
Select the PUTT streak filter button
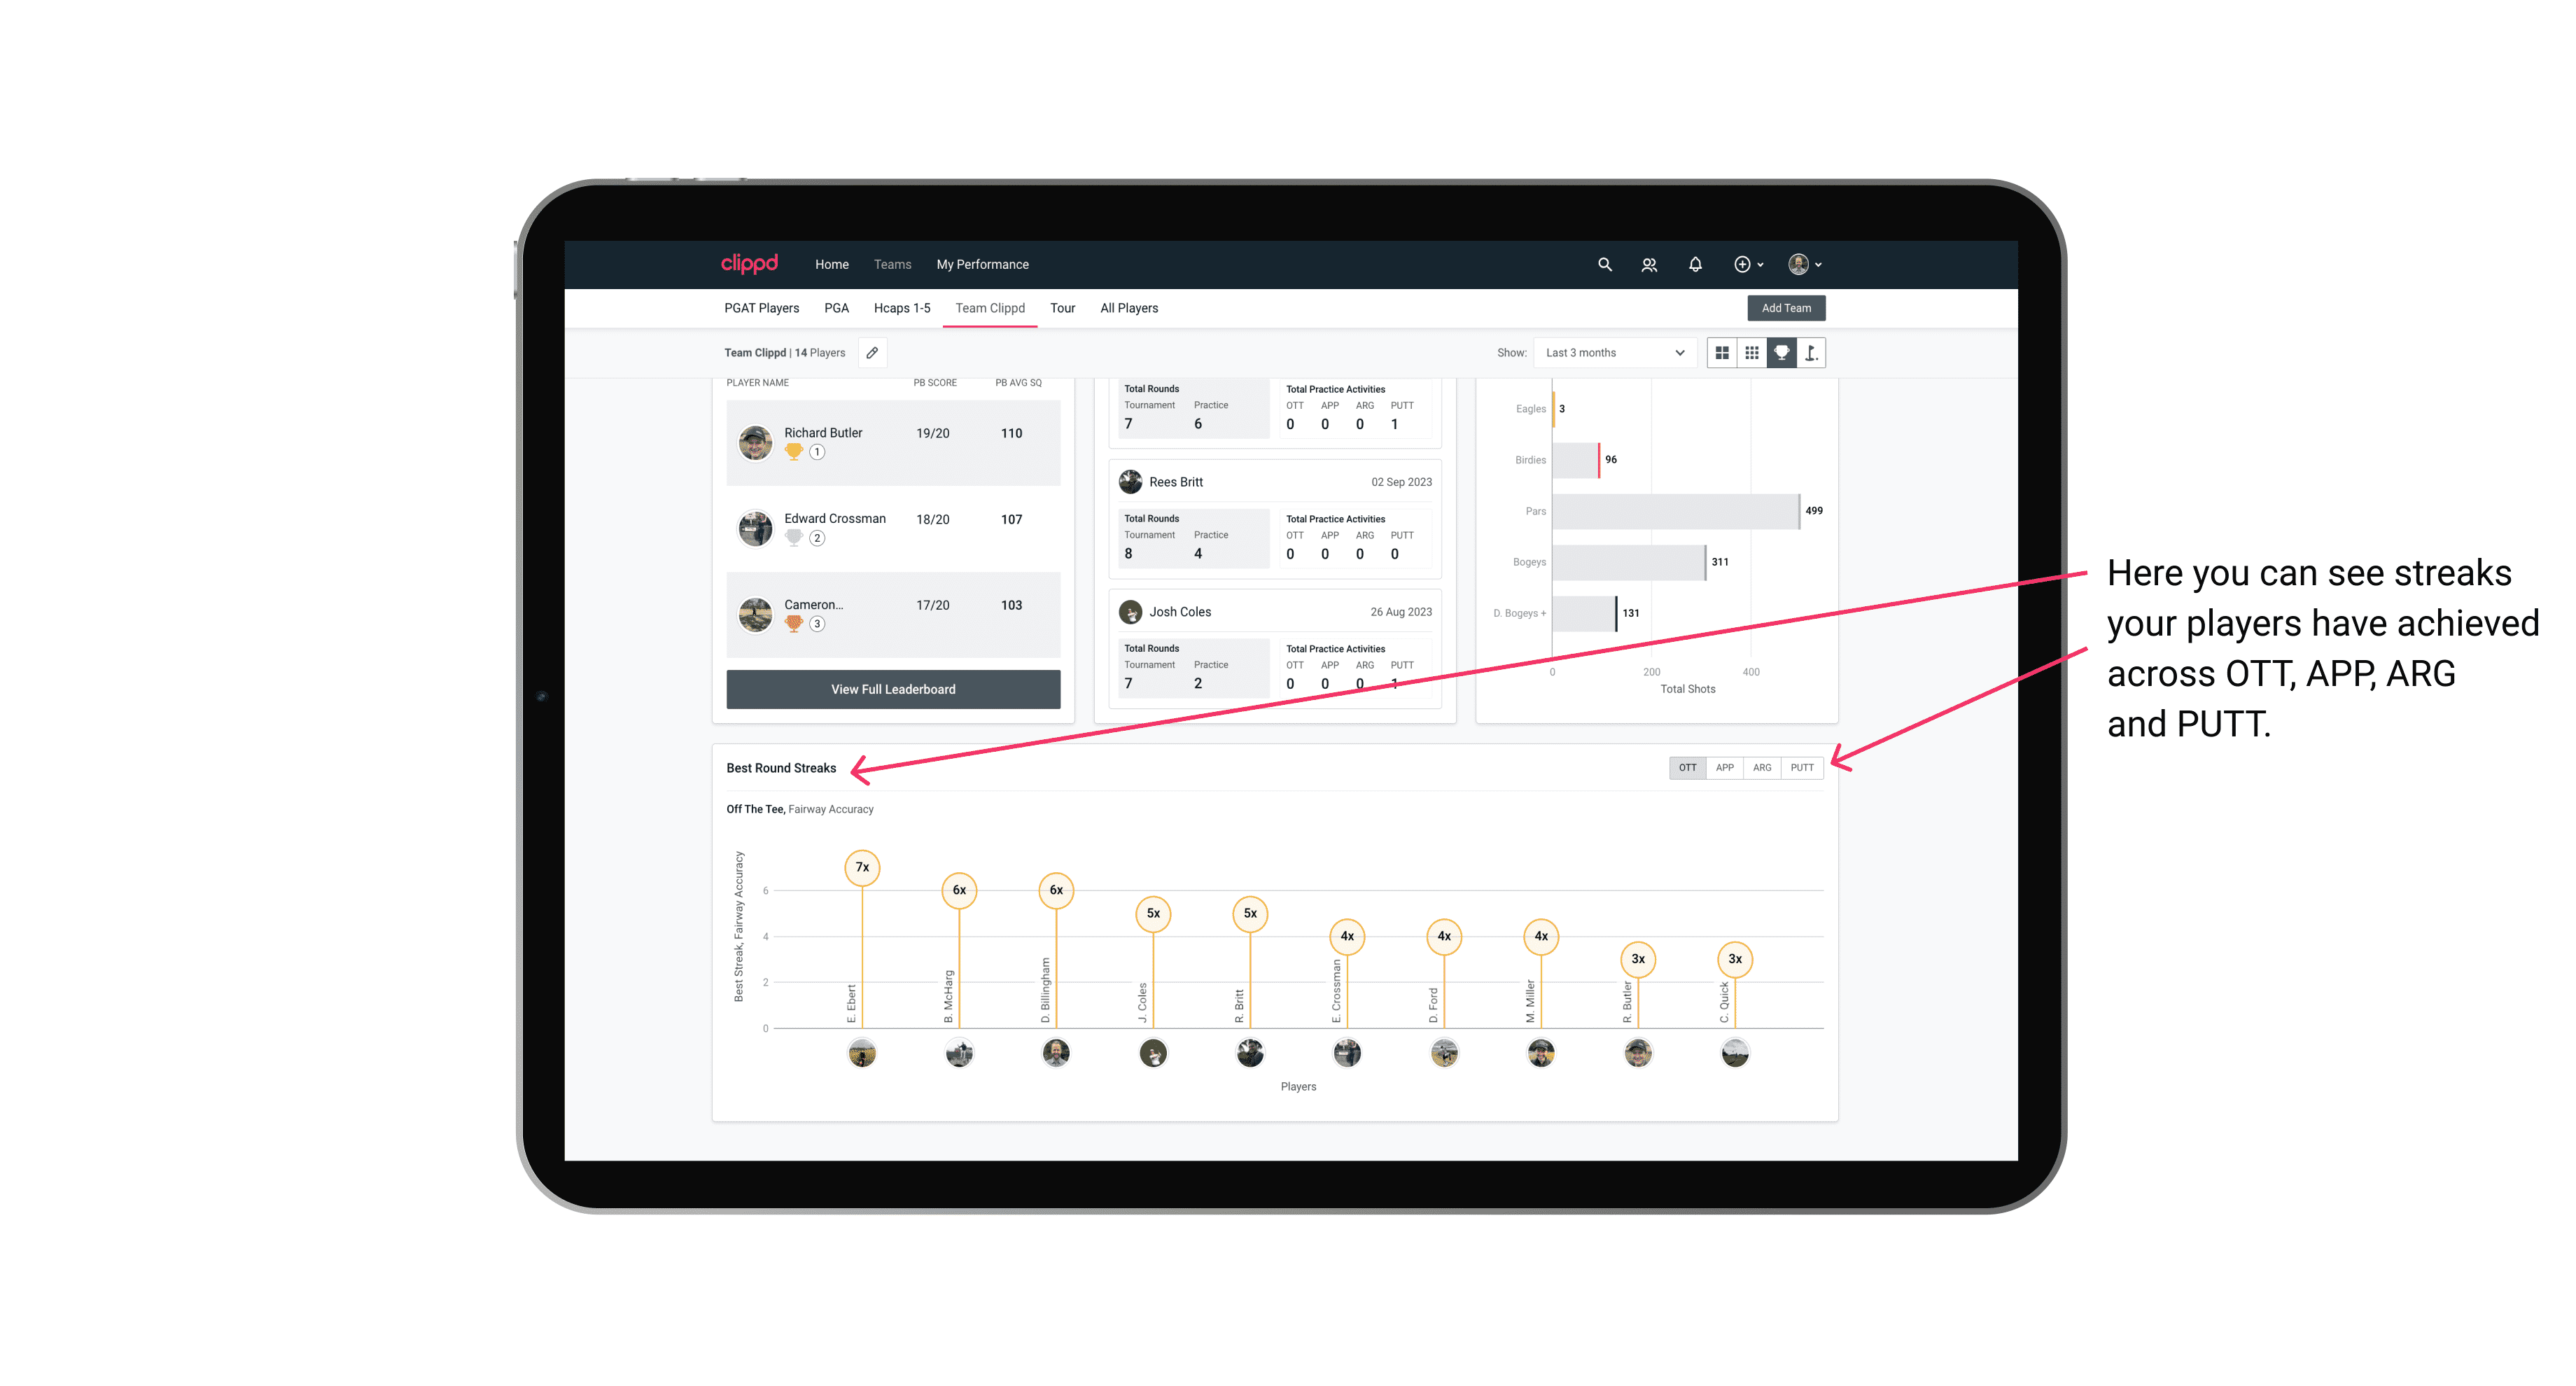[1802, 768]
